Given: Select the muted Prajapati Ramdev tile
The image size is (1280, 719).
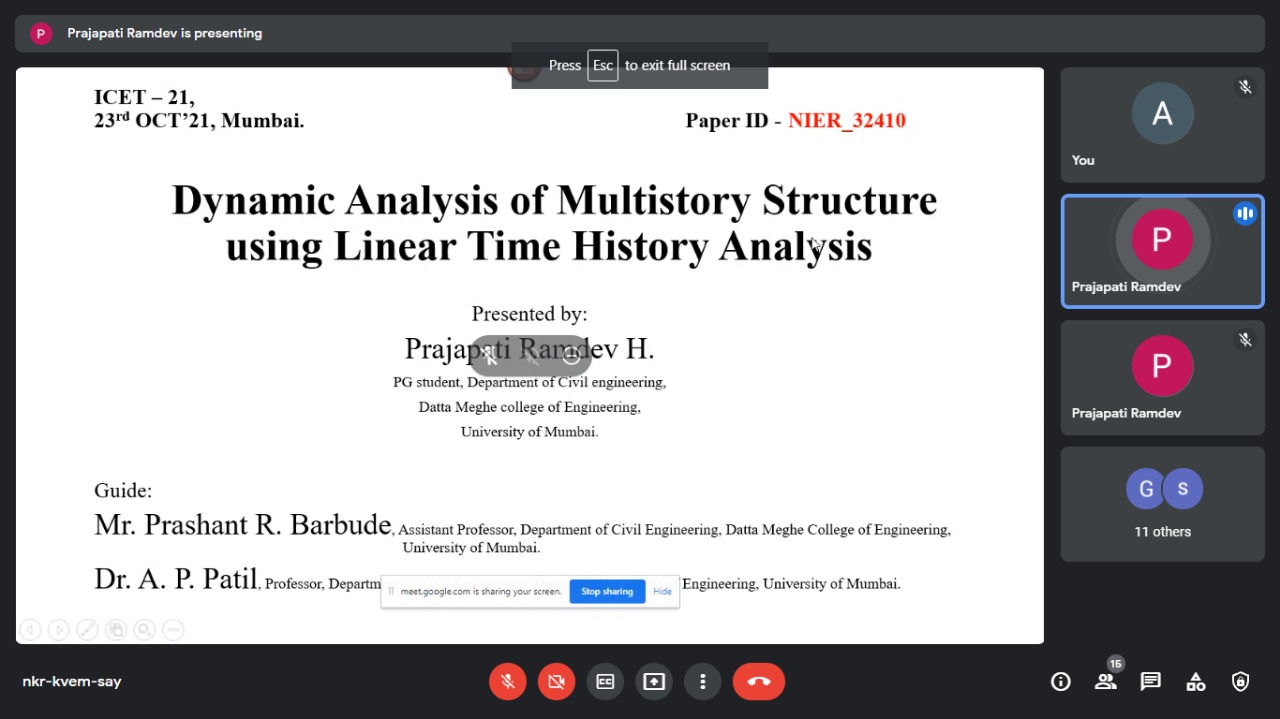Looking at the screenshot, I should point(1162,377).
